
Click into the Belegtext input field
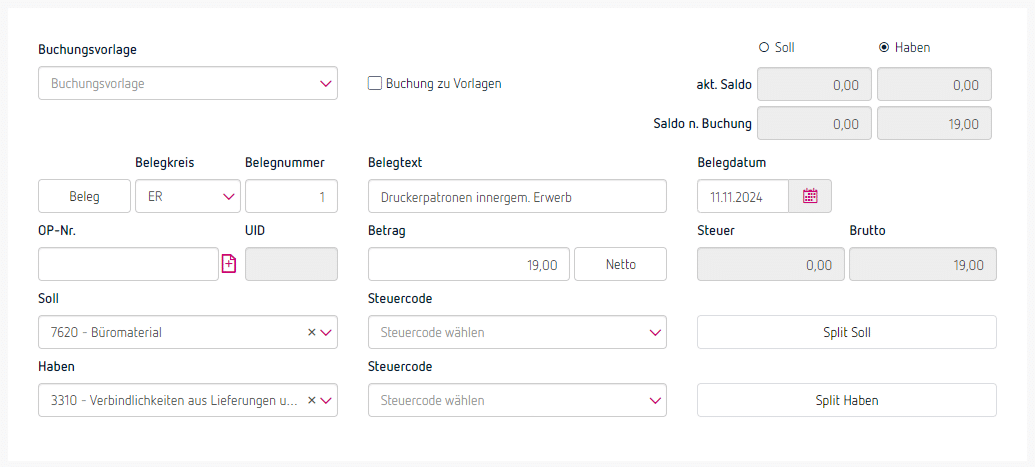pos(517,197)
